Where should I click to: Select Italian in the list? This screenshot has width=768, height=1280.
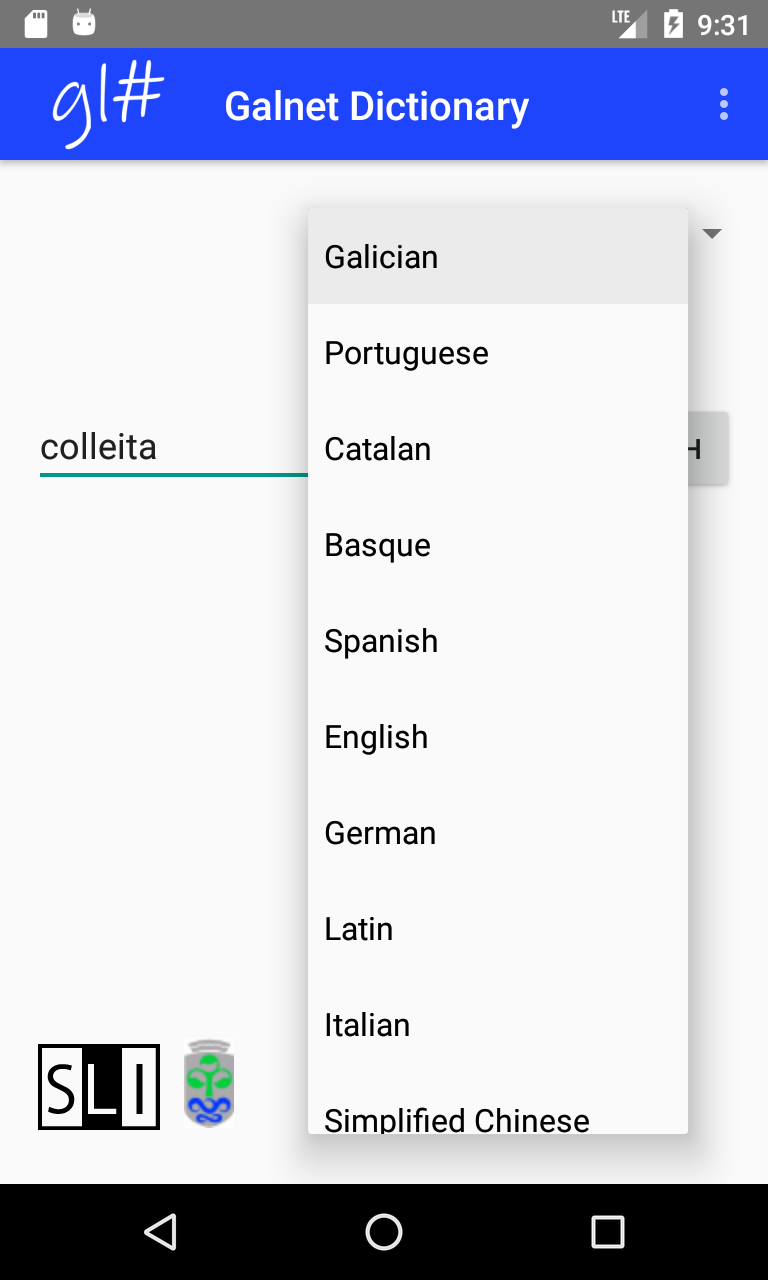(x=497, y=1025)
